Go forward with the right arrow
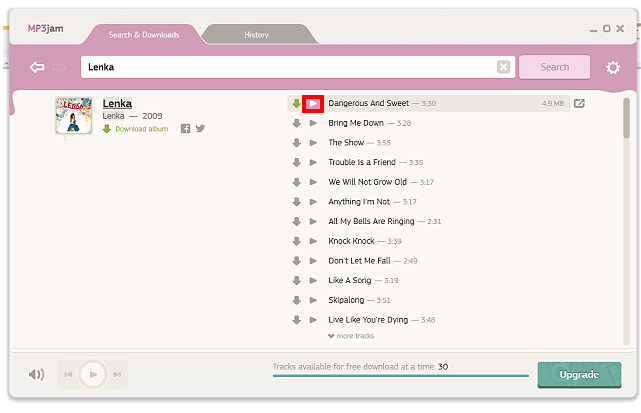The width and height of the screenshot is (641, 413). tap(59, 67)
